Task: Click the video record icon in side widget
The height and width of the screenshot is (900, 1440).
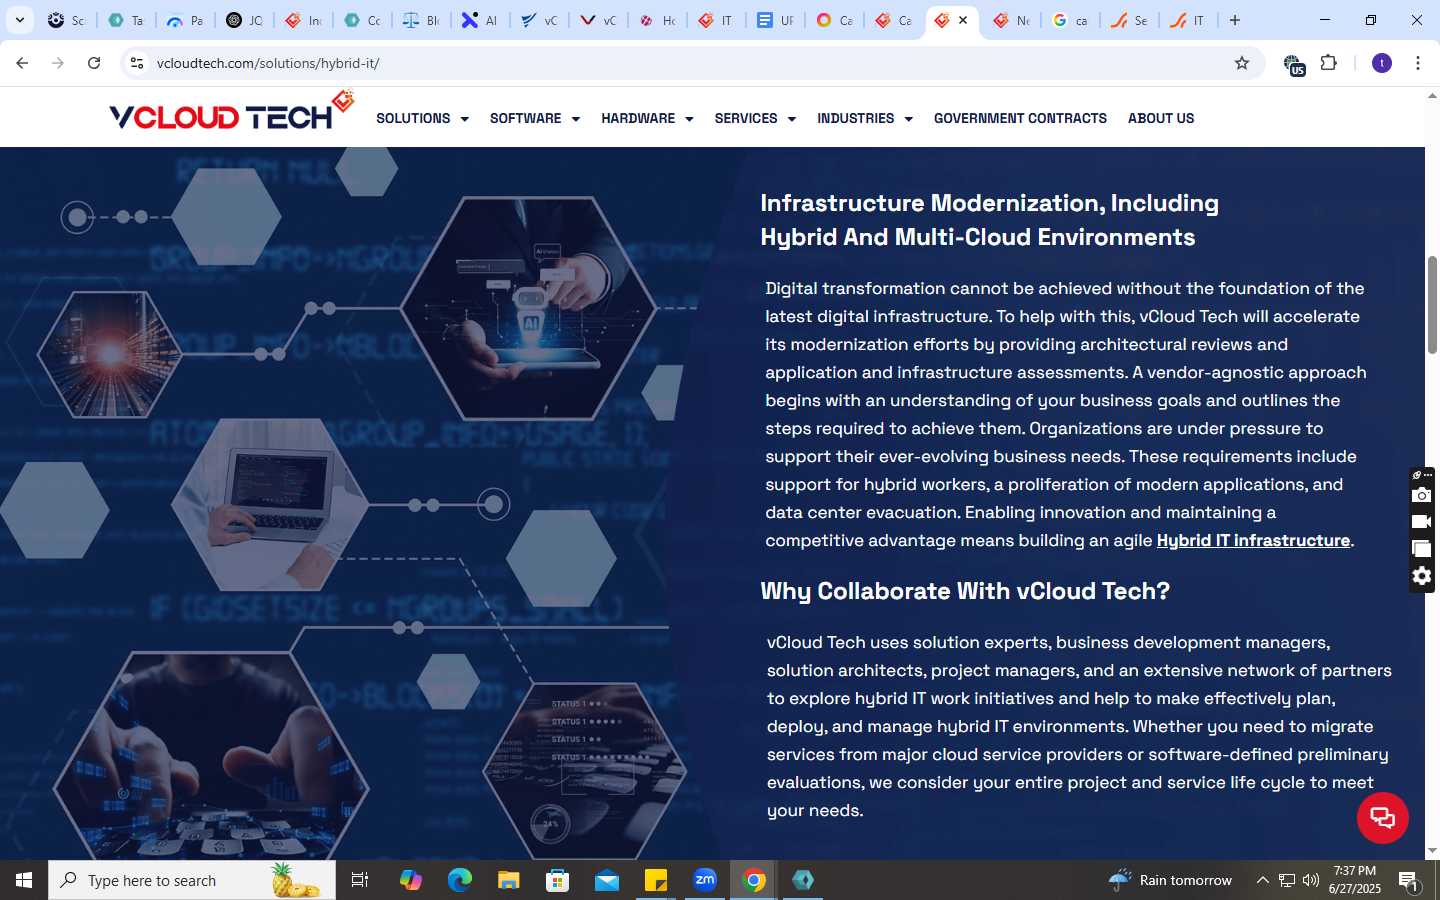Action: pos(1421,522)
